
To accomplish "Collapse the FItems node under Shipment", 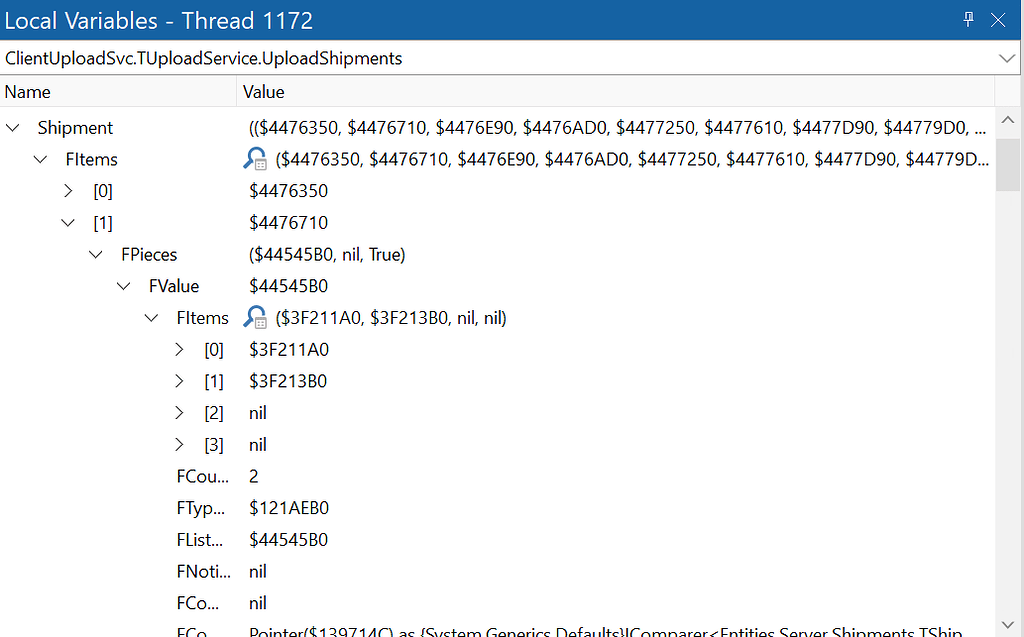I will click(40, 159).
